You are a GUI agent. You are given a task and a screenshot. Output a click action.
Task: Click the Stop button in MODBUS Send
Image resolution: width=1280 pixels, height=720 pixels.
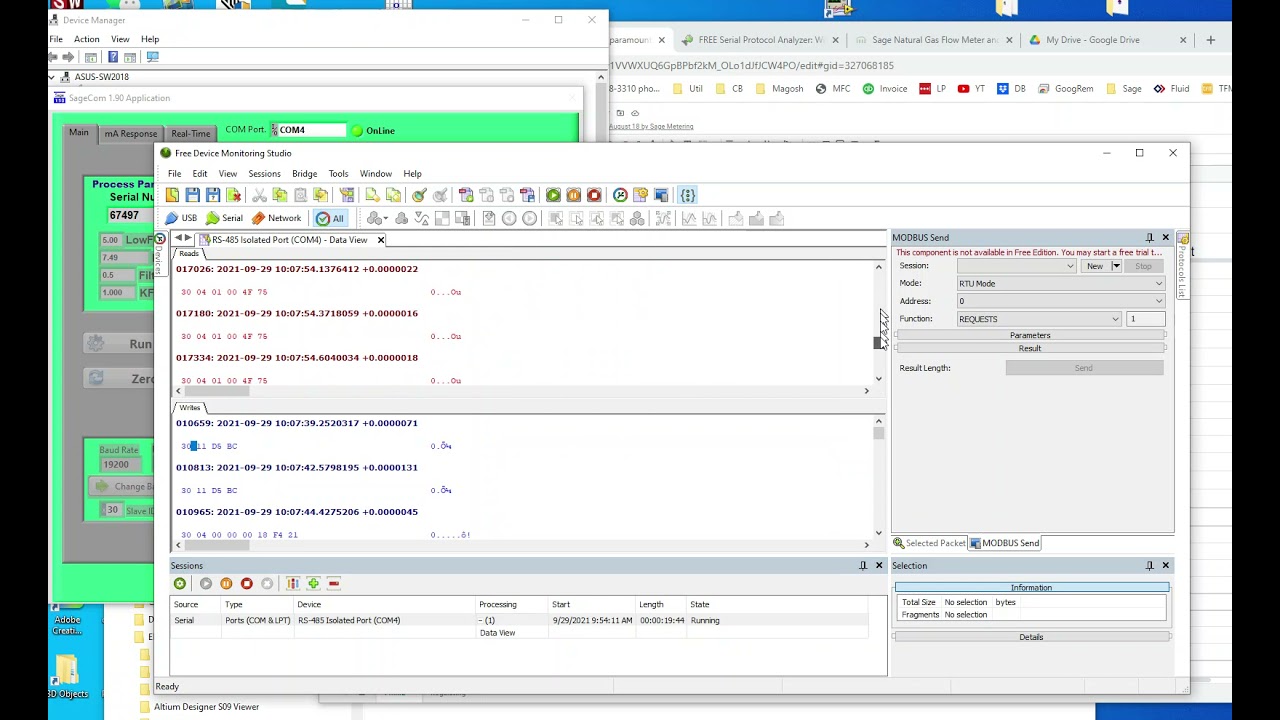[1143, 267]
